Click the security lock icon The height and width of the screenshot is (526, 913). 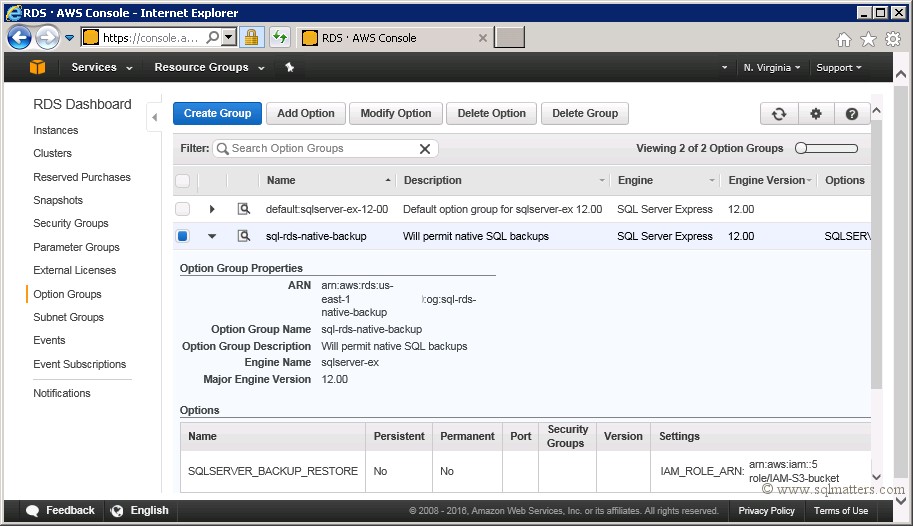click(252, 38)
